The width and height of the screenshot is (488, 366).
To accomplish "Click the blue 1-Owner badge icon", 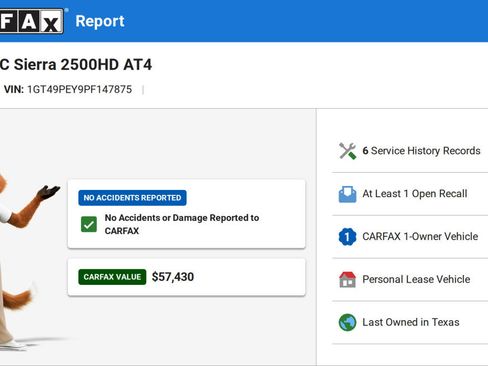I will 347,237.
